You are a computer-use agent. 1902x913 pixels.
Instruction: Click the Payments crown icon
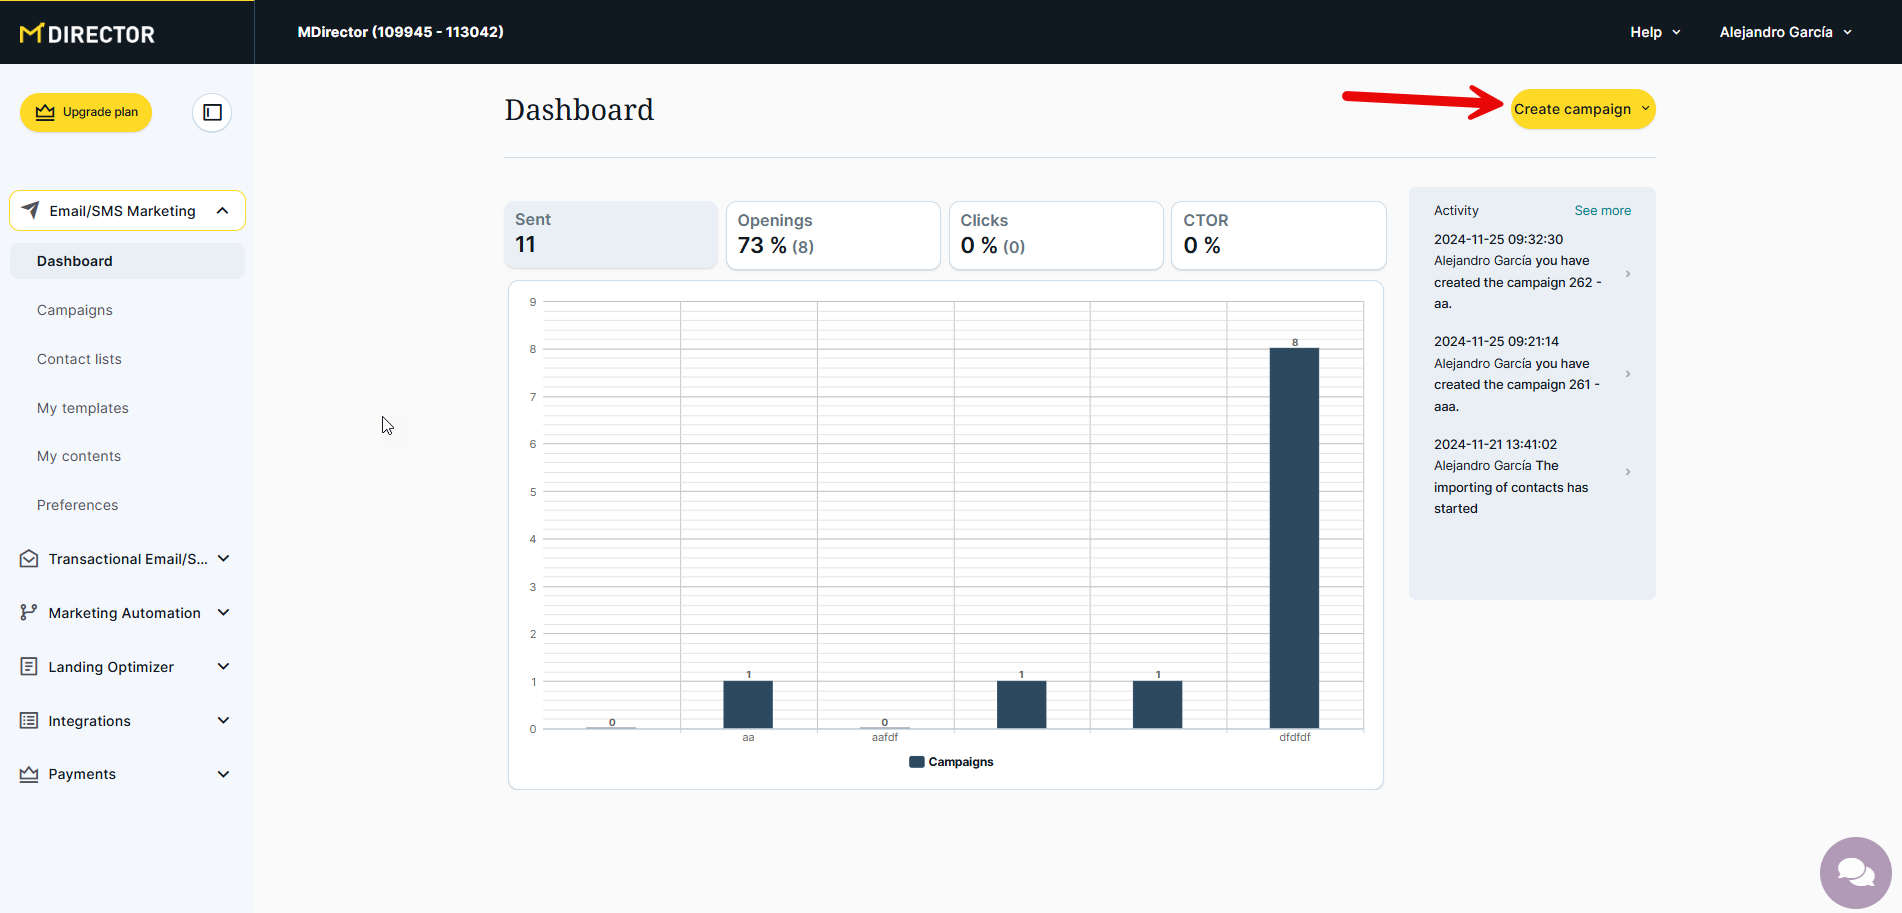(29, 774)
